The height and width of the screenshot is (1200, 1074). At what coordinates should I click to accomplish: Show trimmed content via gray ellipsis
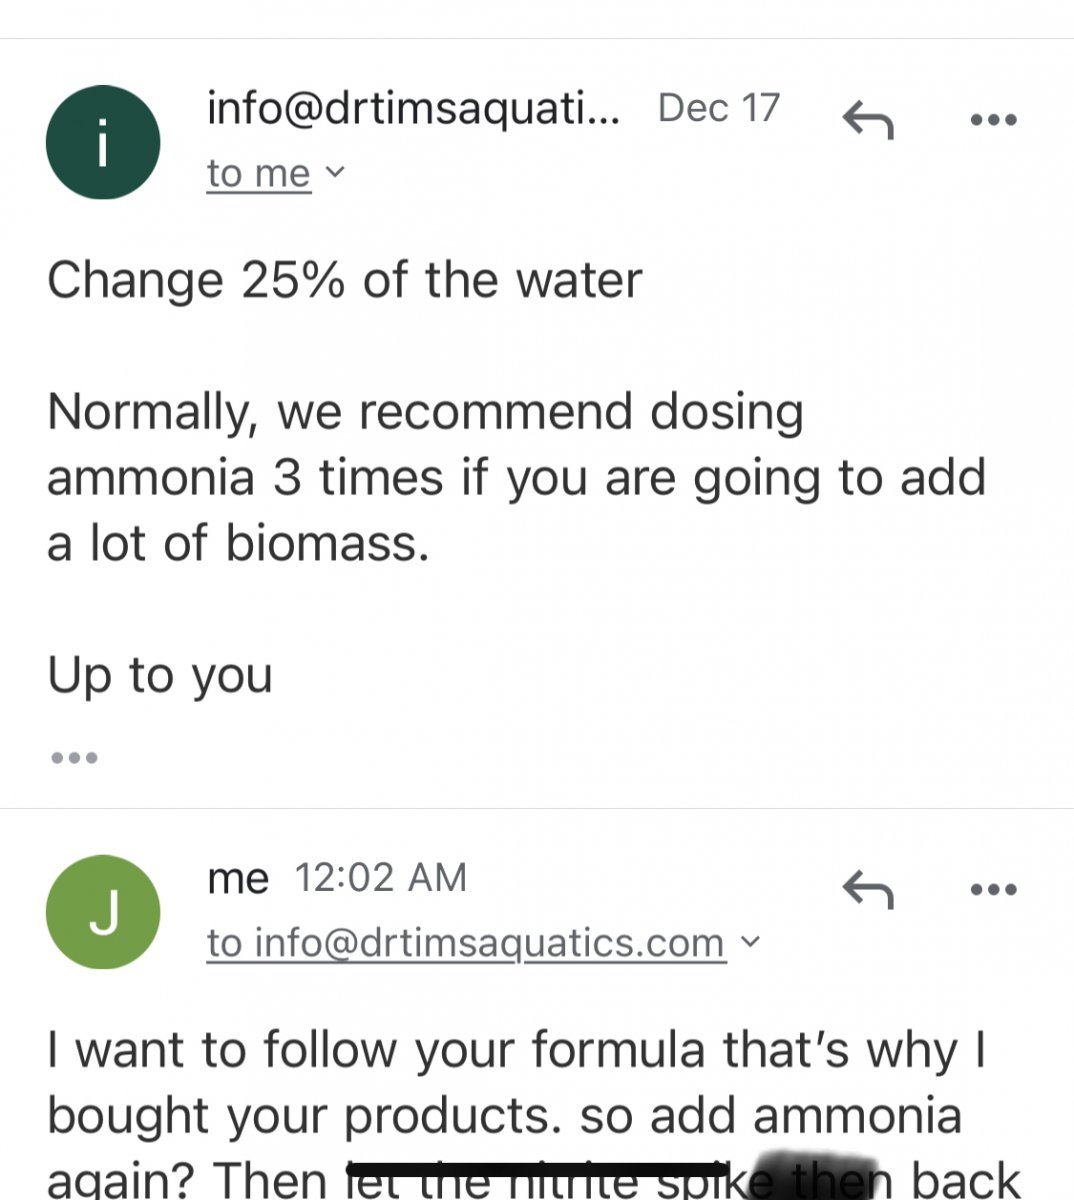[74, 757]
